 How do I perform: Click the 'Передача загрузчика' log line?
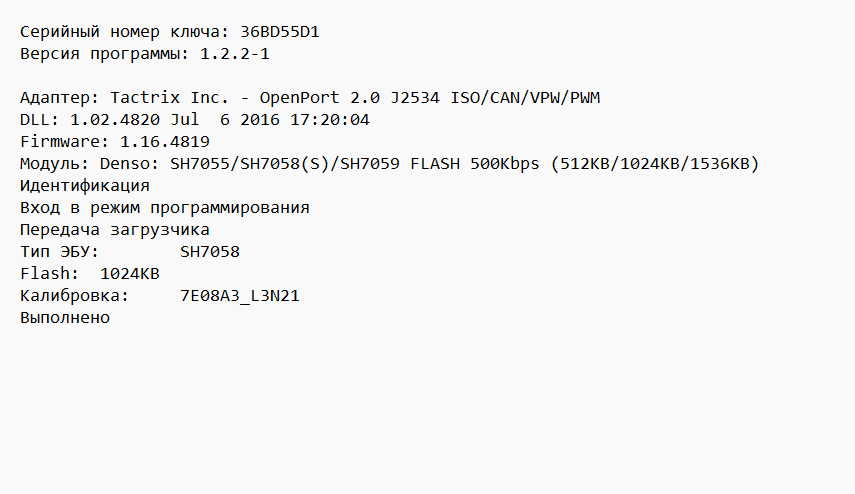[114, 230]
